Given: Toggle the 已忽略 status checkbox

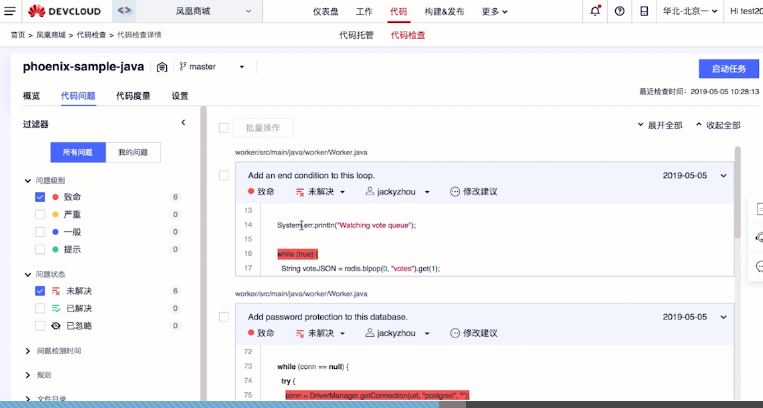Looking at the screenshot, I should click(x=40, y=326).
